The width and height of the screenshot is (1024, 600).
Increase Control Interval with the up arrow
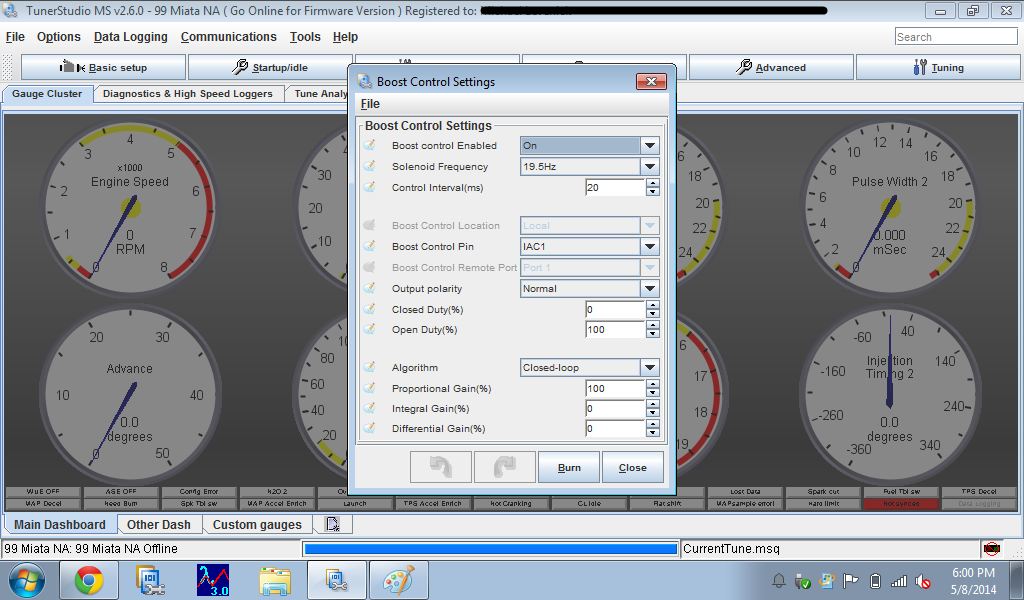pos(653,183)
